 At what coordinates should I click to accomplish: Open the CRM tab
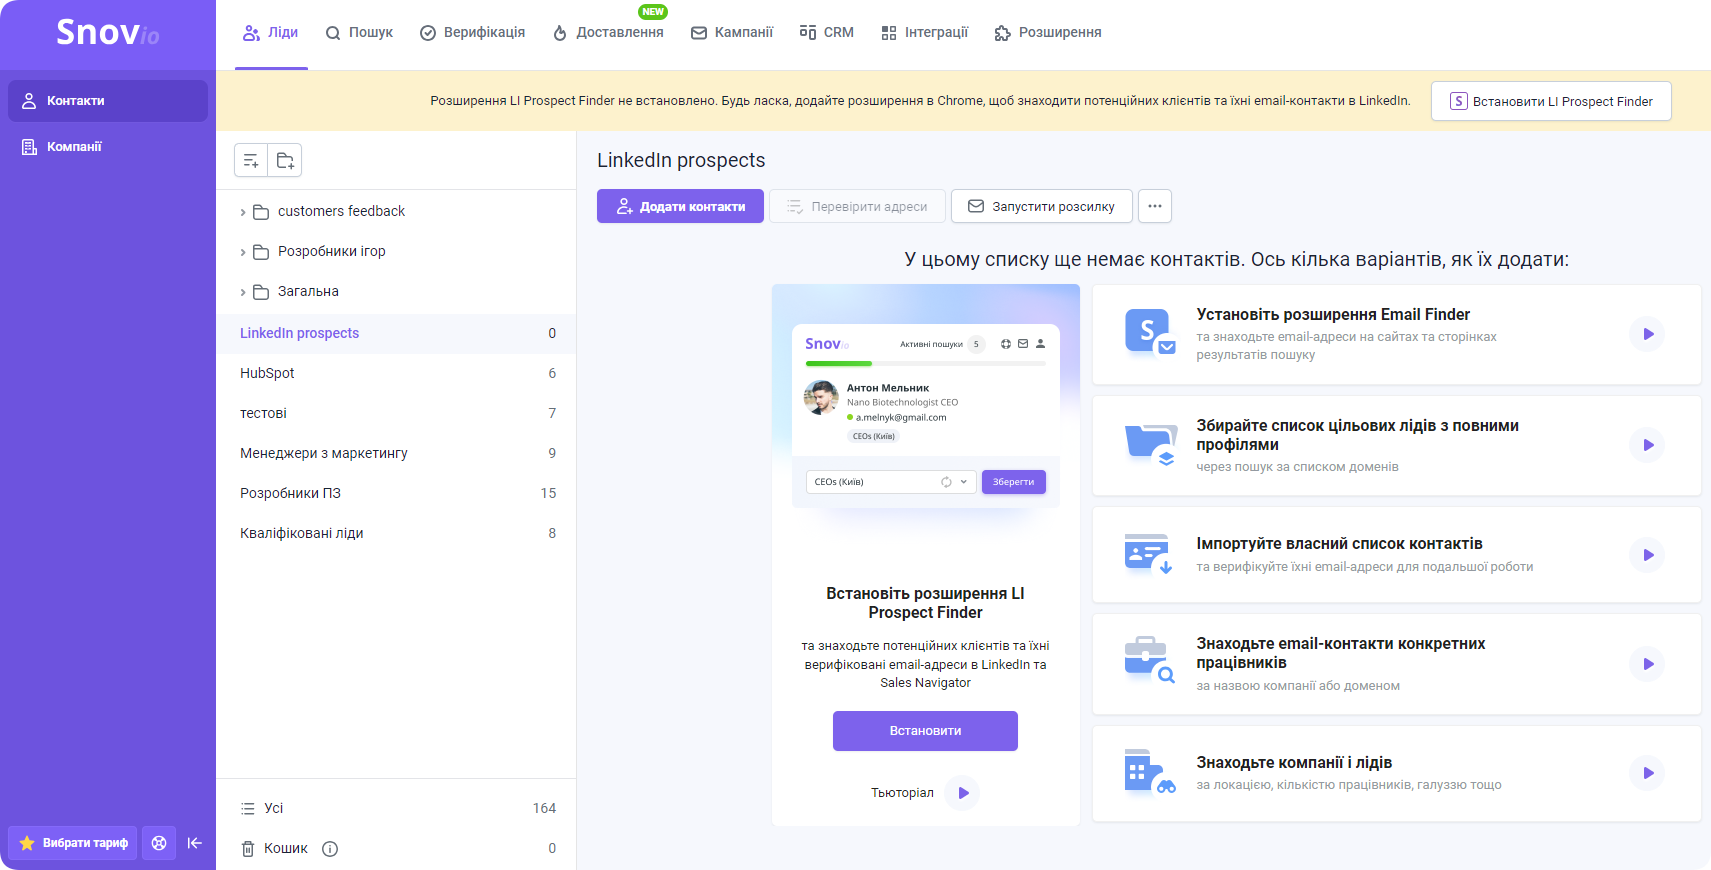(x=827, y=33)
